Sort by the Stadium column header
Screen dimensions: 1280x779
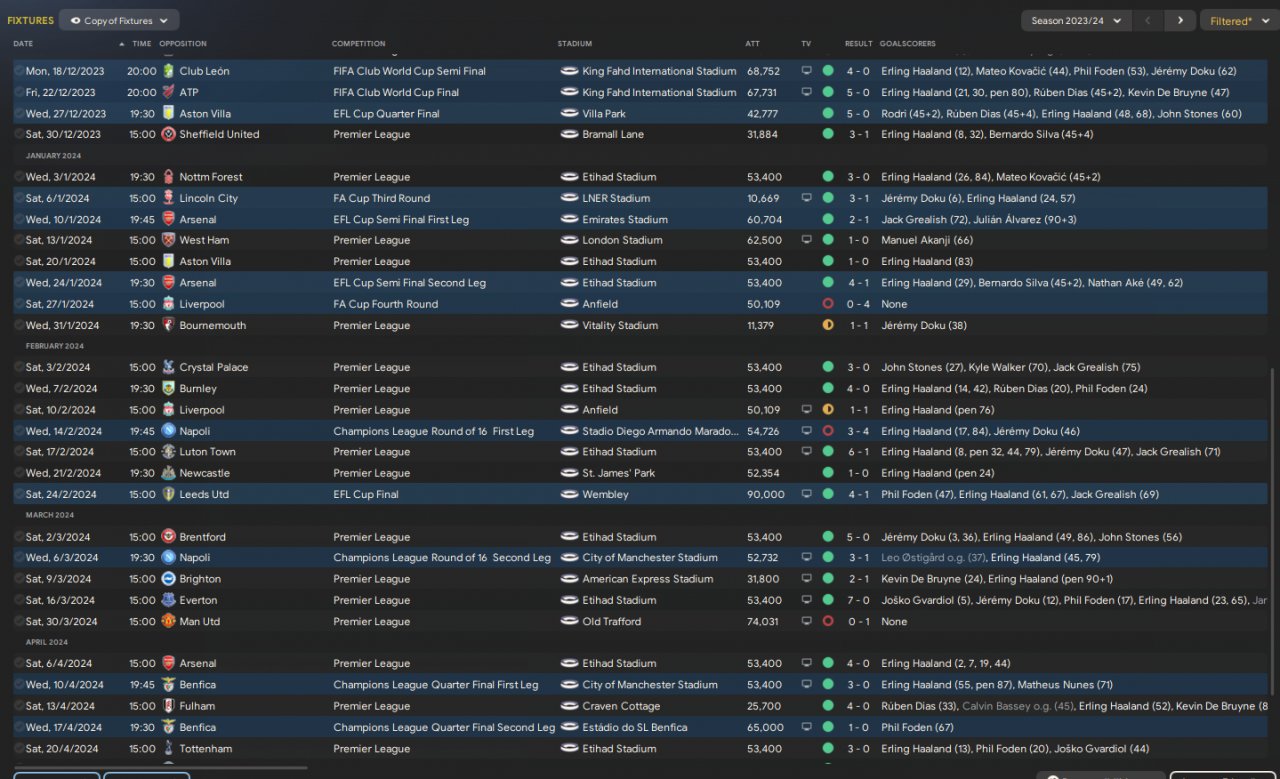pyautogui.click(x=575, y=44)
